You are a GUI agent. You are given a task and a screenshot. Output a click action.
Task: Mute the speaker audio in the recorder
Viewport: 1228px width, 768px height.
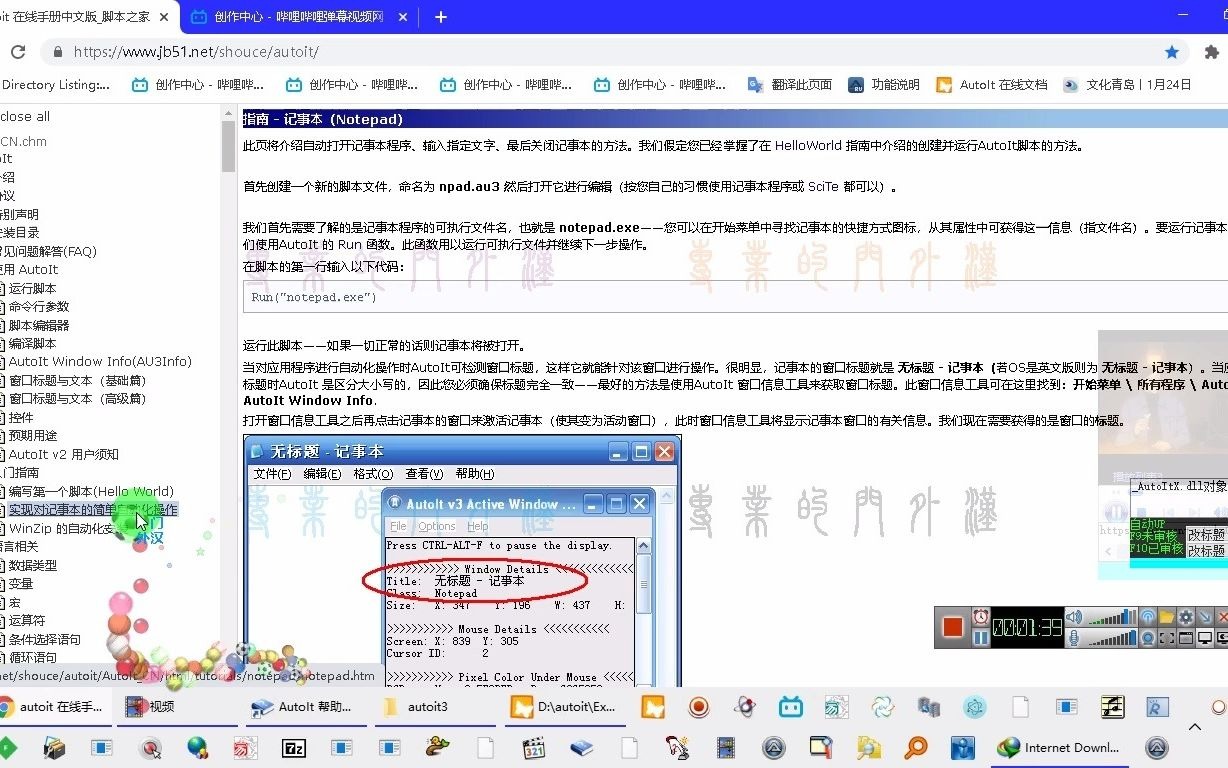pos(1073,615)
